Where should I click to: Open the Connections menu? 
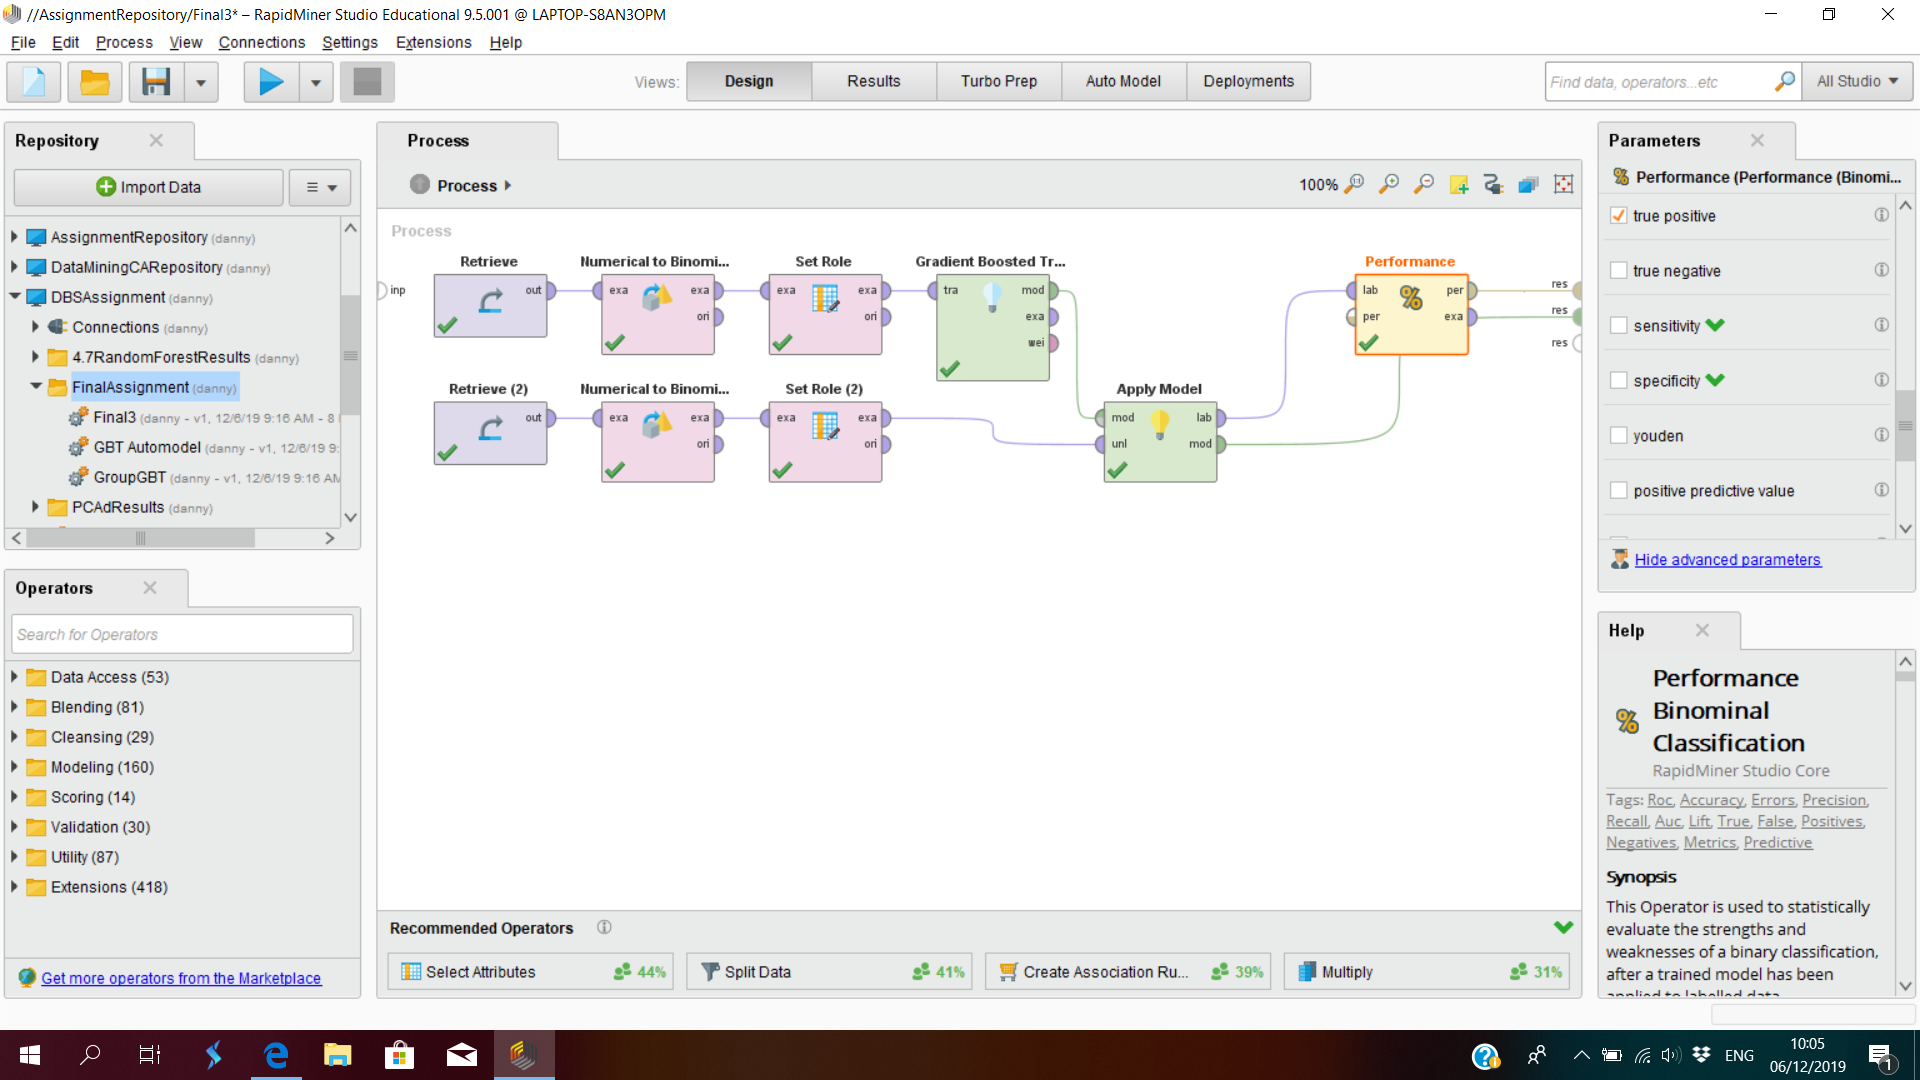262,42
